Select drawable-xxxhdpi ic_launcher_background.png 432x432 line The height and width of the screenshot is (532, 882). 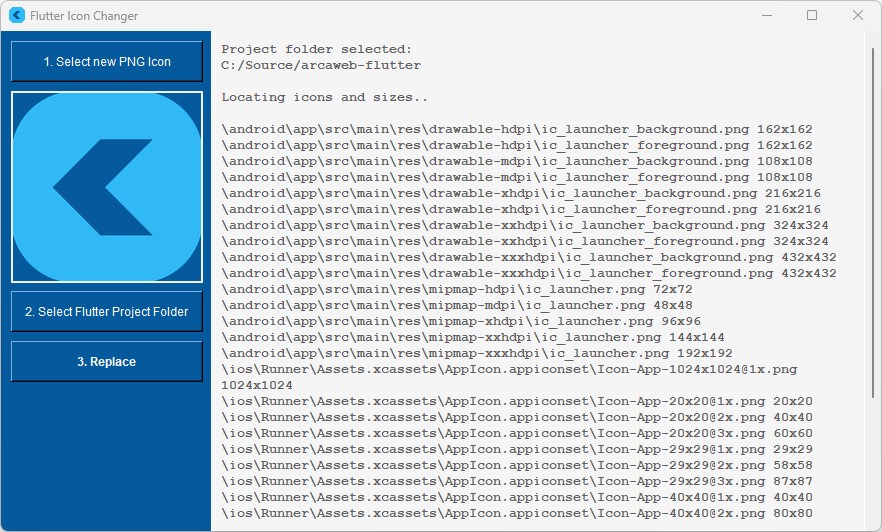pyautogui.click(x=529, y=258)
